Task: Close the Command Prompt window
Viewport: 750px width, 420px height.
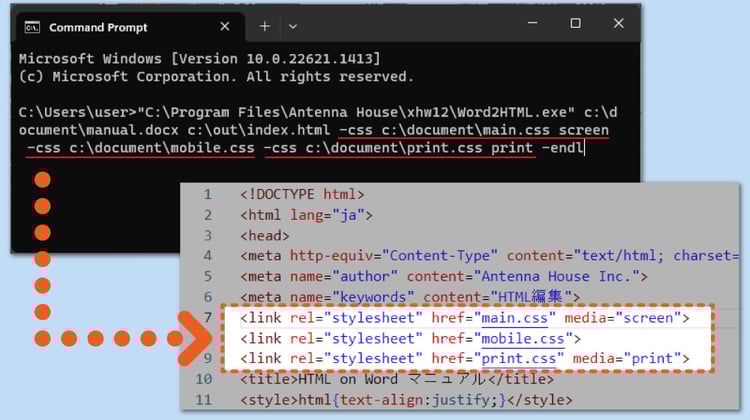Action: [618, 23]
